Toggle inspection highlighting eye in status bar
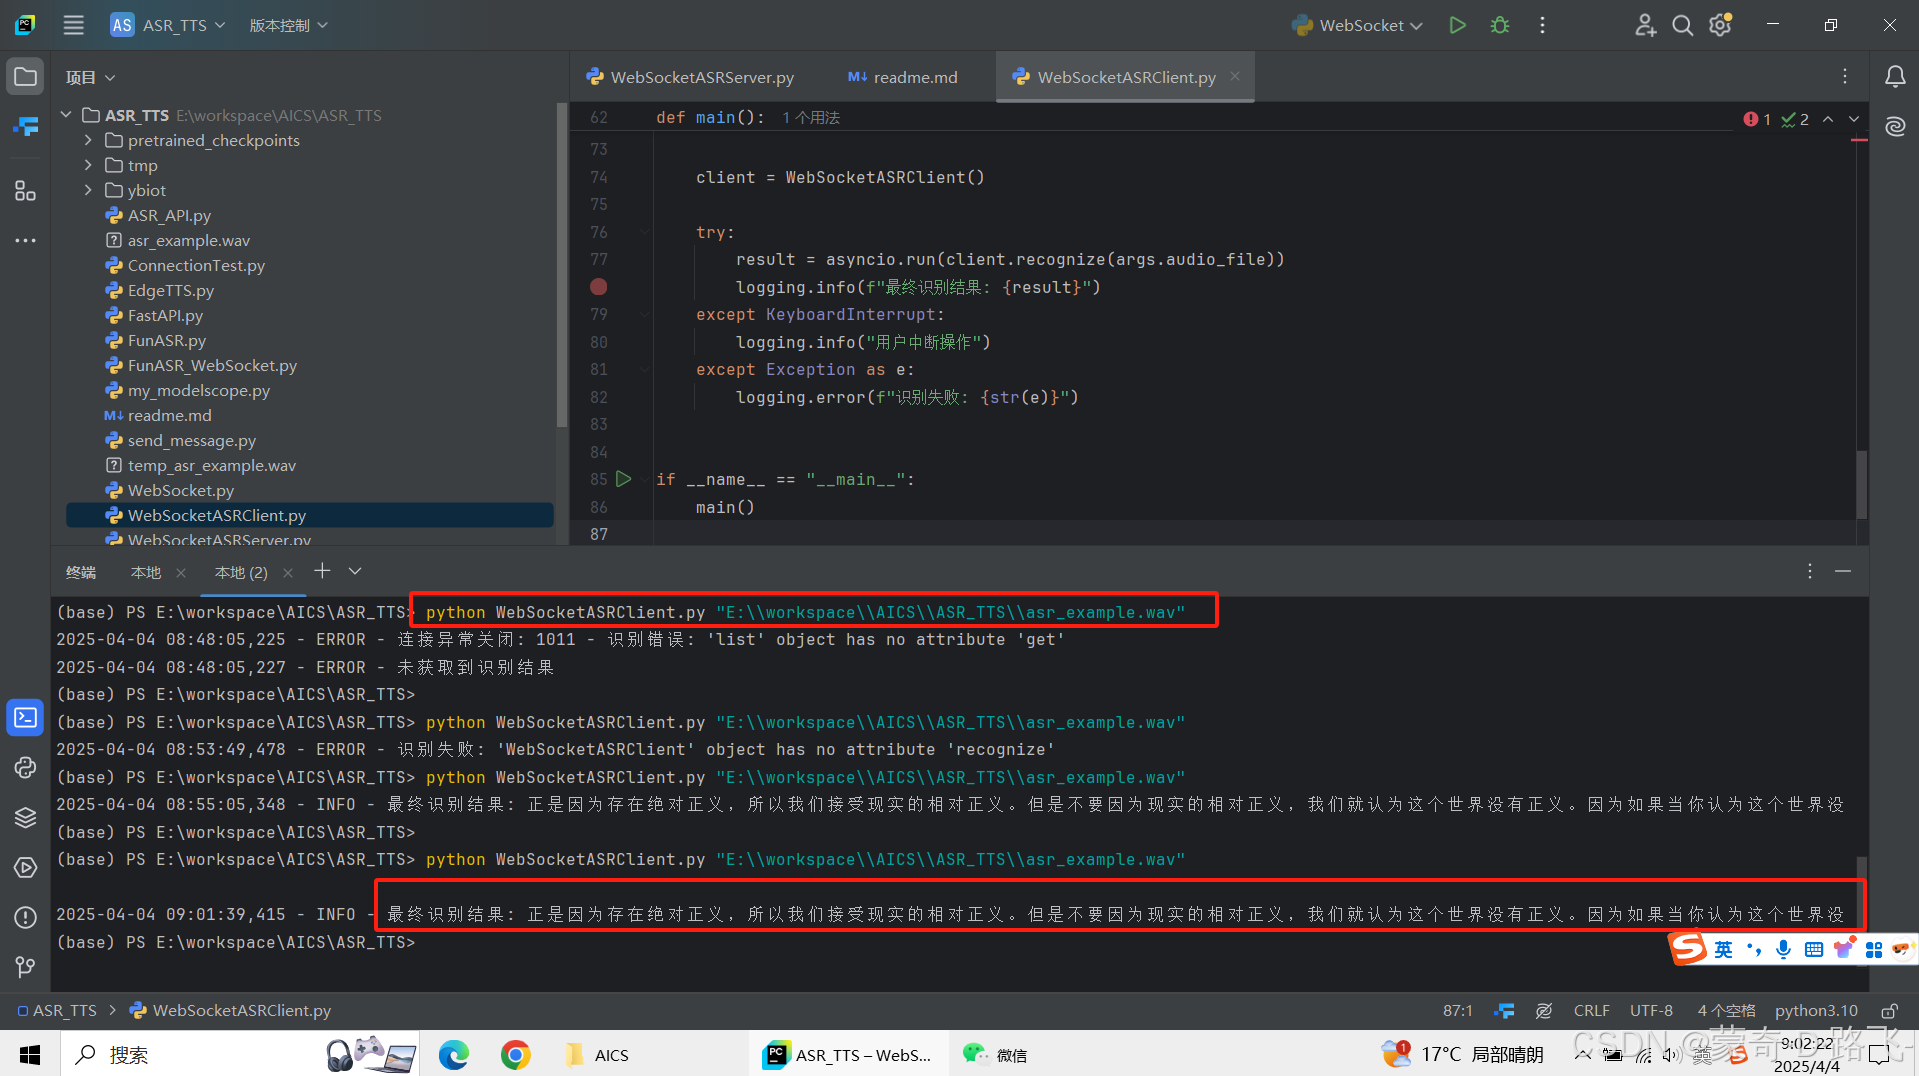Screen dimensions: 1919x1076 1543,1010
